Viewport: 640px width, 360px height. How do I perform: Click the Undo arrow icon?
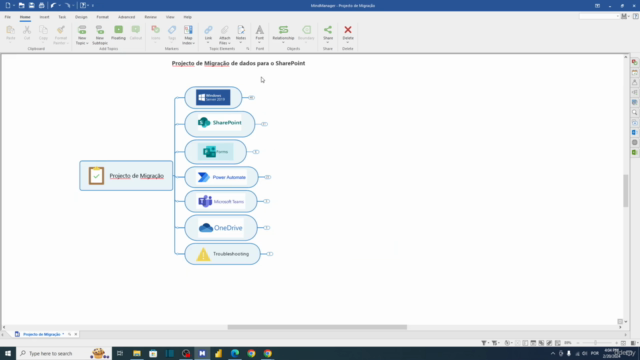[x=53, y=6]
